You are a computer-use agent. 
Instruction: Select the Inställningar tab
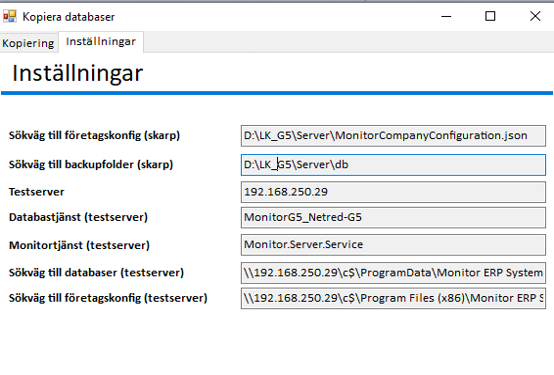[x=101, y=42]
